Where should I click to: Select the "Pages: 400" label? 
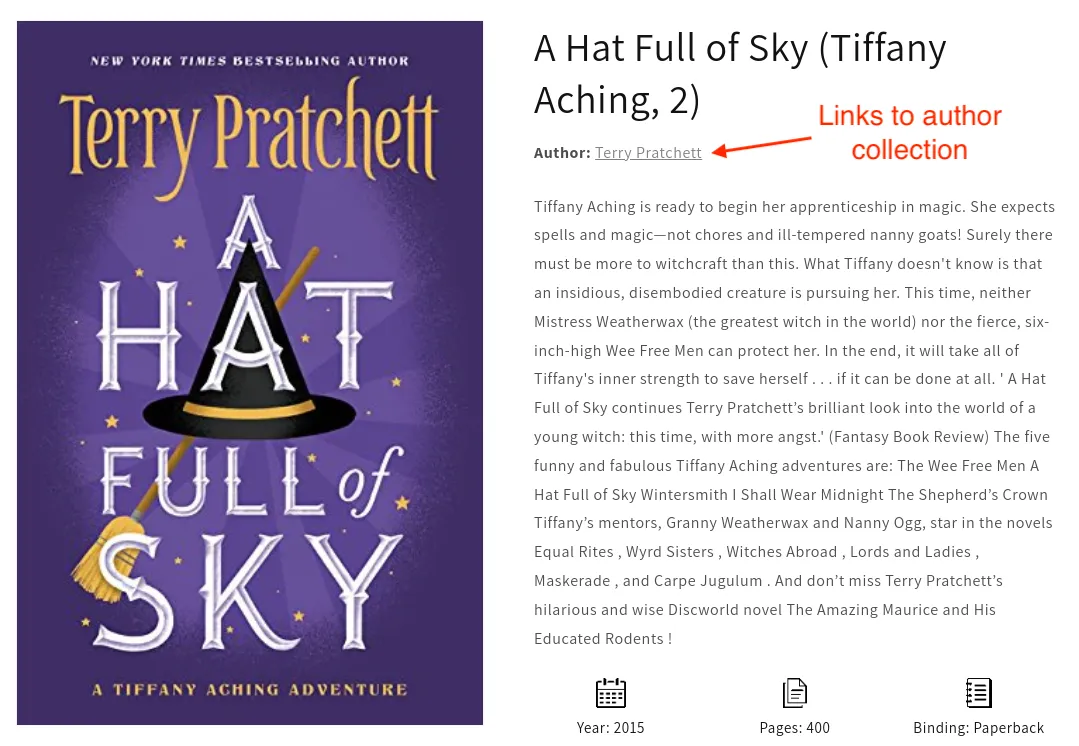pyautogui.click(x=795, y=728)
